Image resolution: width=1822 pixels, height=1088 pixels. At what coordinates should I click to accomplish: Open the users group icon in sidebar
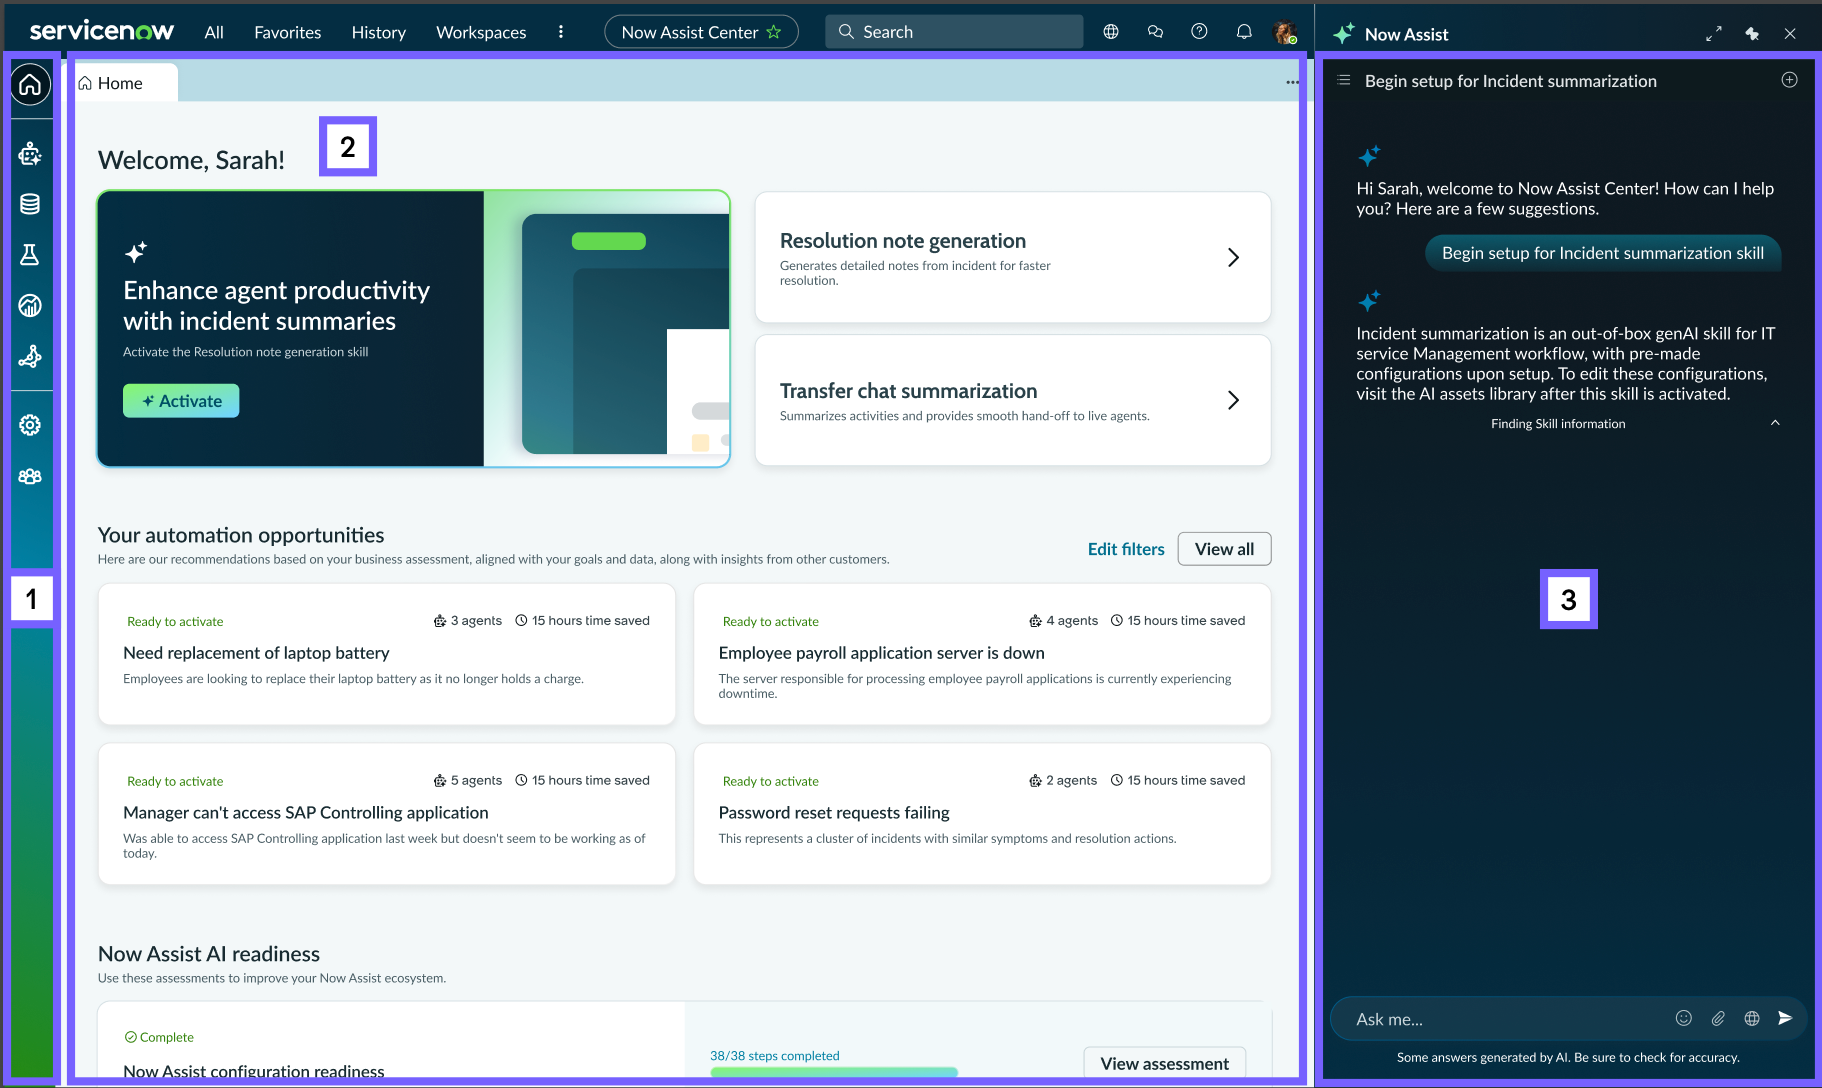(x=30, y=476)
